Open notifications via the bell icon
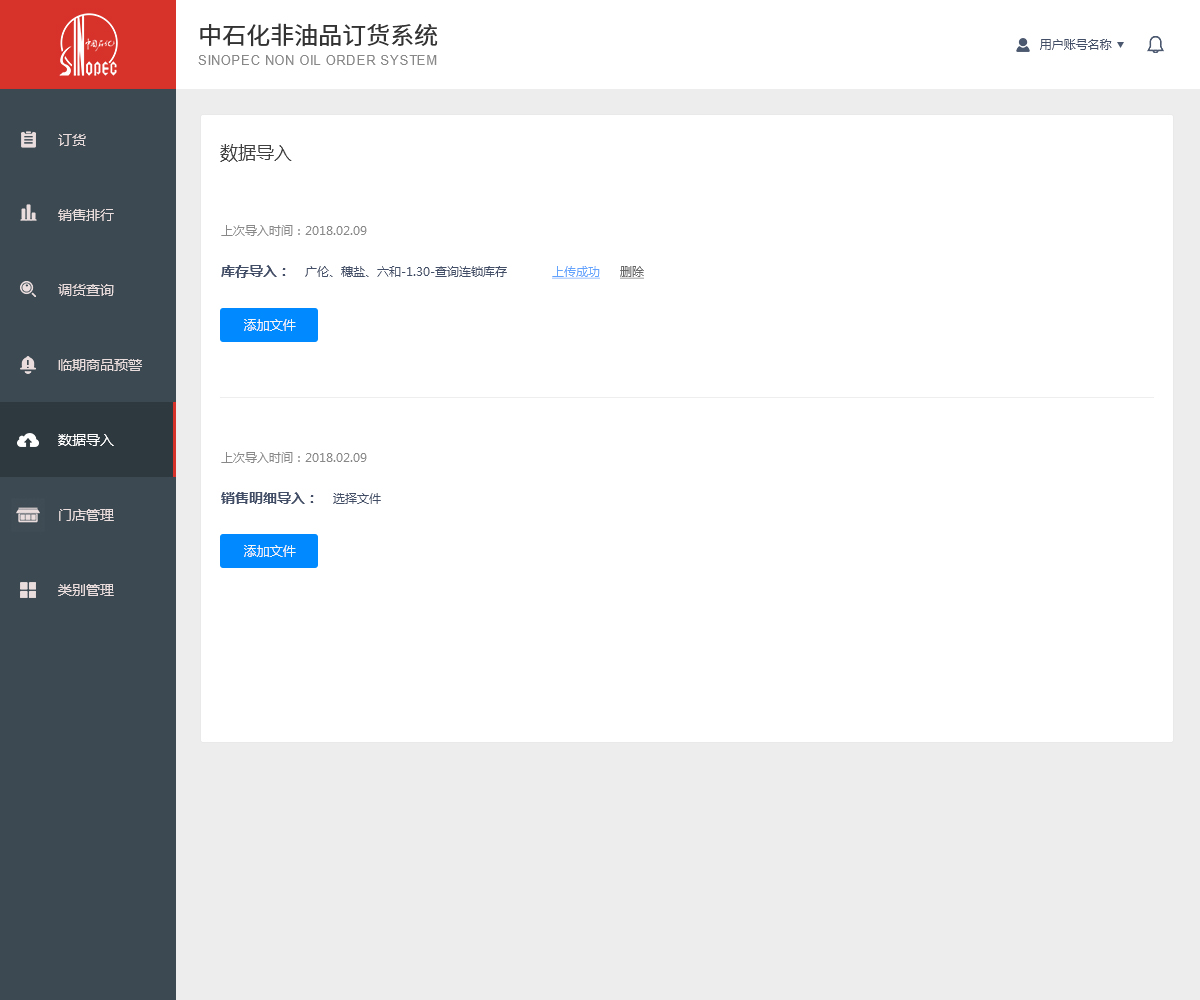The image size is (1200, 1000). [1155, 45]
